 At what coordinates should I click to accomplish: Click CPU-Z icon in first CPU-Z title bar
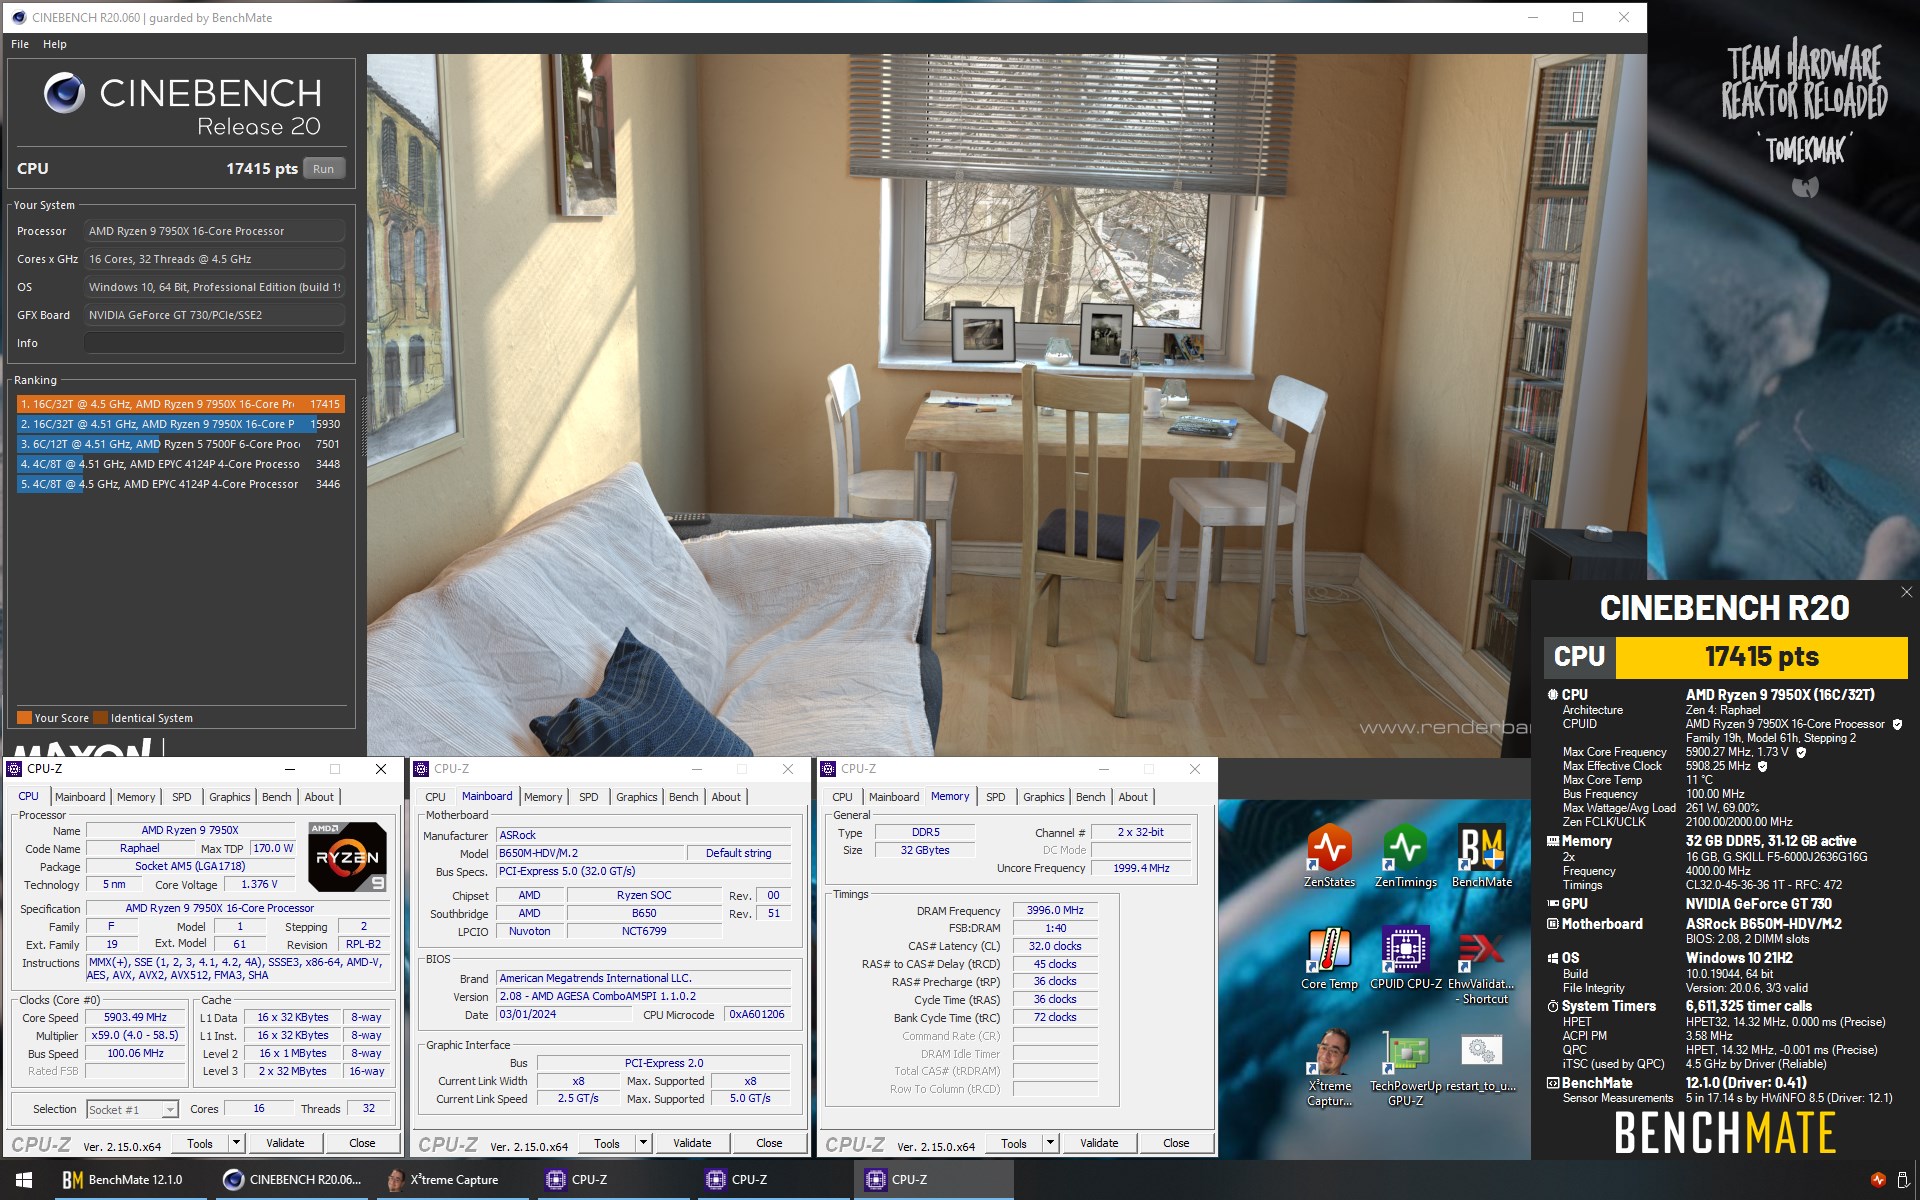pos(14,768)
